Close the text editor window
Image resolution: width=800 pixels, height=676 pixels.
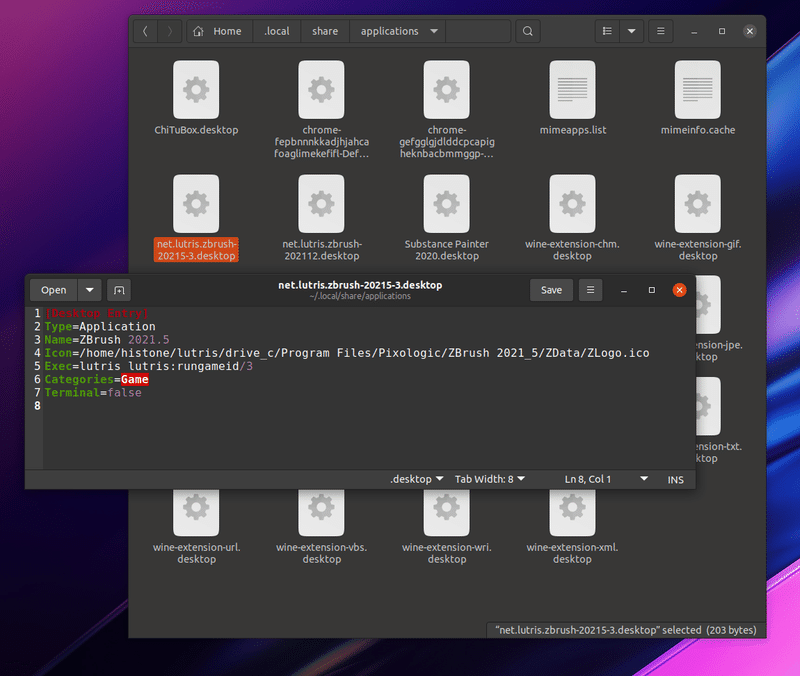(x=680, y=290)
